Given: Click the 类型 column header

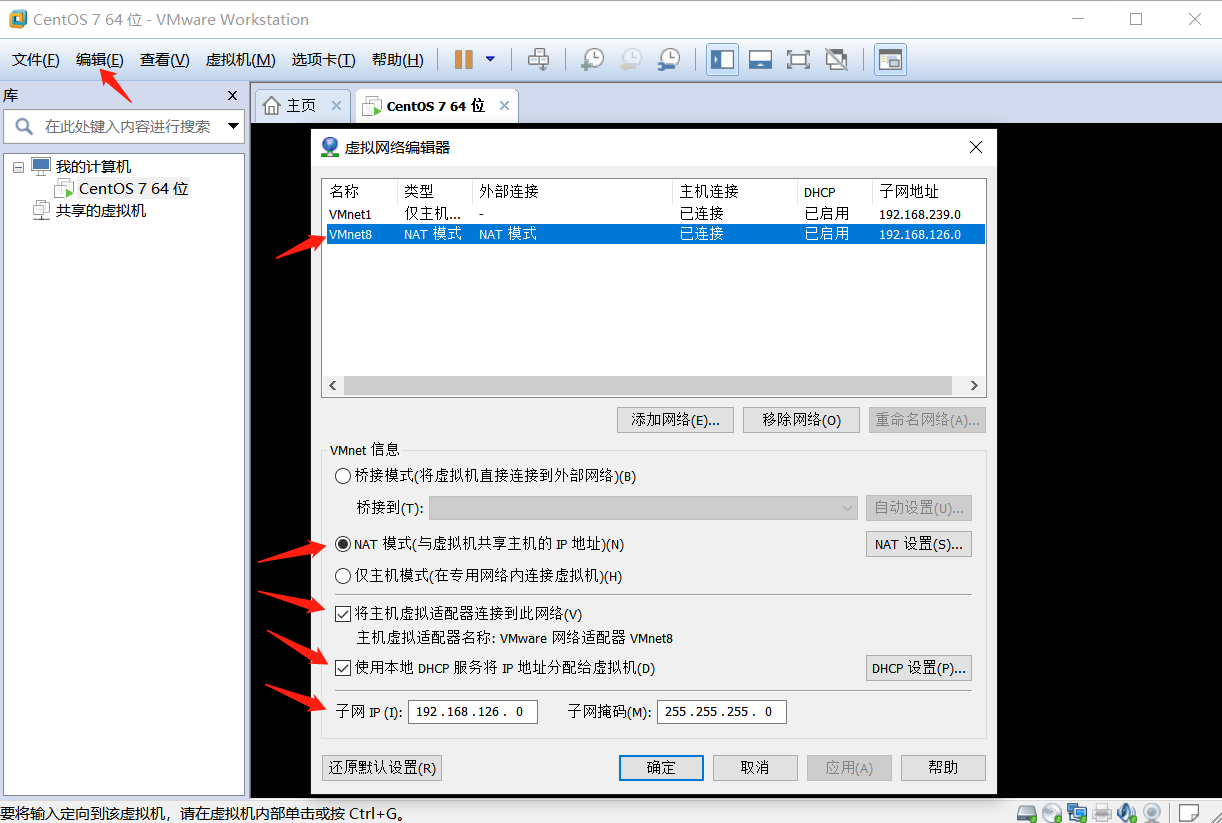Looking at the screenshot, I should tap(435, 192).
